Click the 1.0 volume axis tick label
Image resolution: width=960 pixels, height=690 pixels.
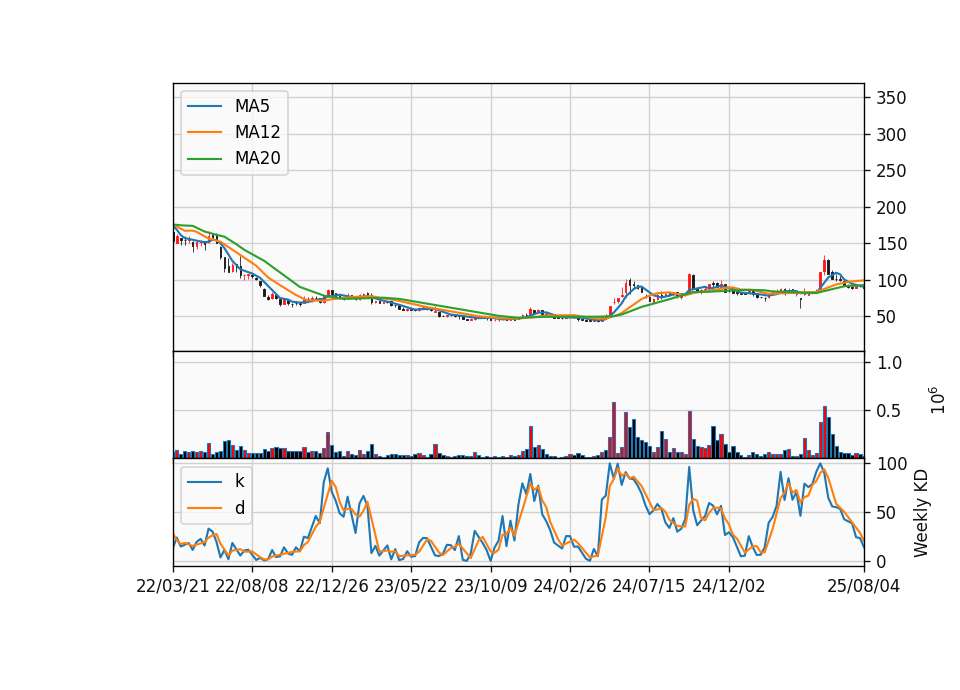[x=889, y=363]
